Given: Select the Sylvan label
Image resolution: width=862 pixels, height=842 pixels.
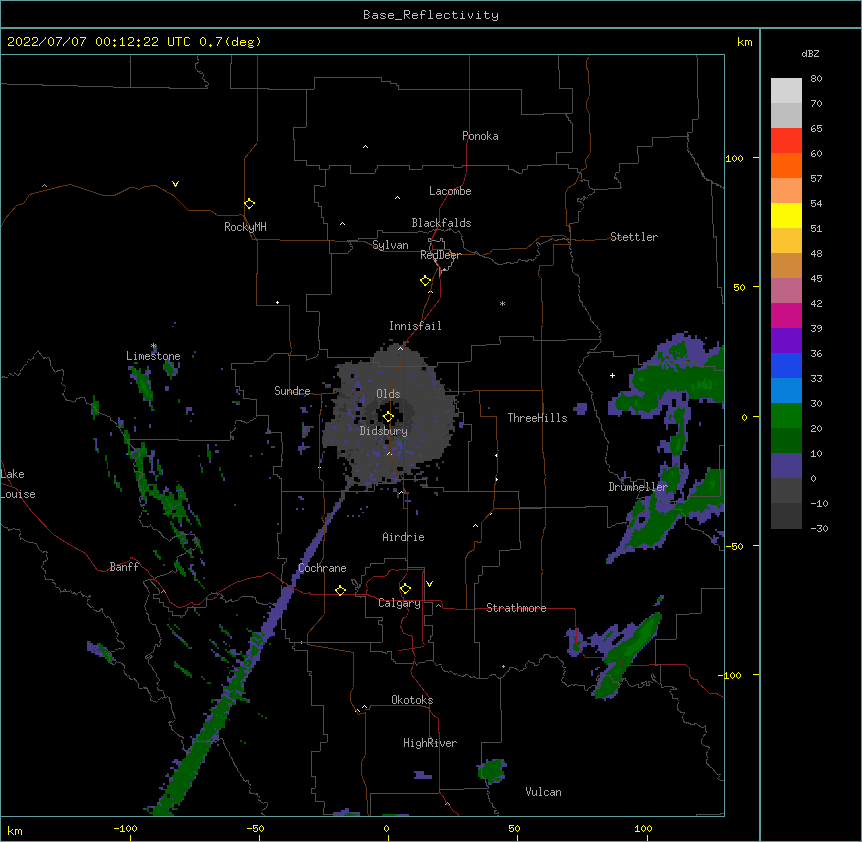Looking at the screenshot, I should click(390, 245).
